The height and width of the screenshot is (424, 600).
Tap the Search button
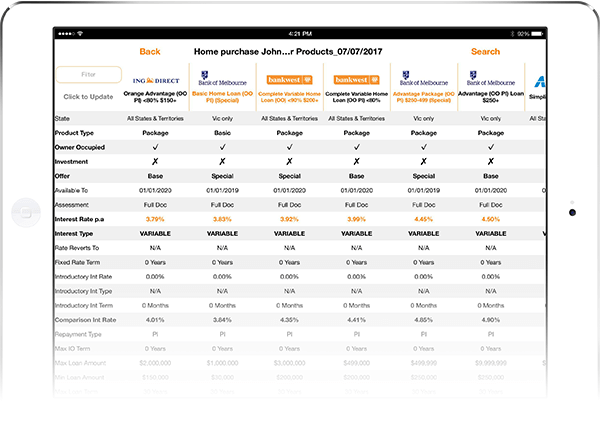[485, 52]
